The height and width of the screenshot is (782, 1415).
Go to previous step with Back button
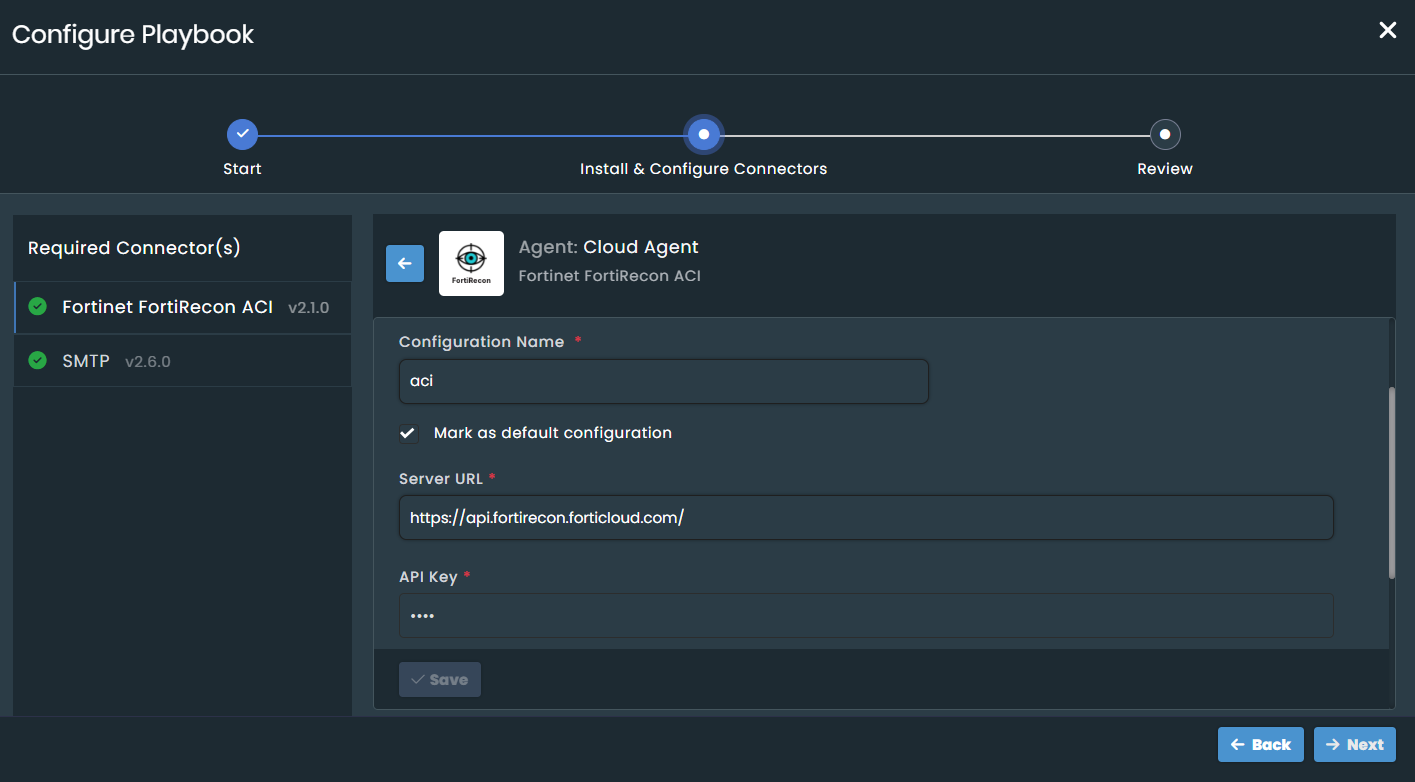tap(1260, 745)
